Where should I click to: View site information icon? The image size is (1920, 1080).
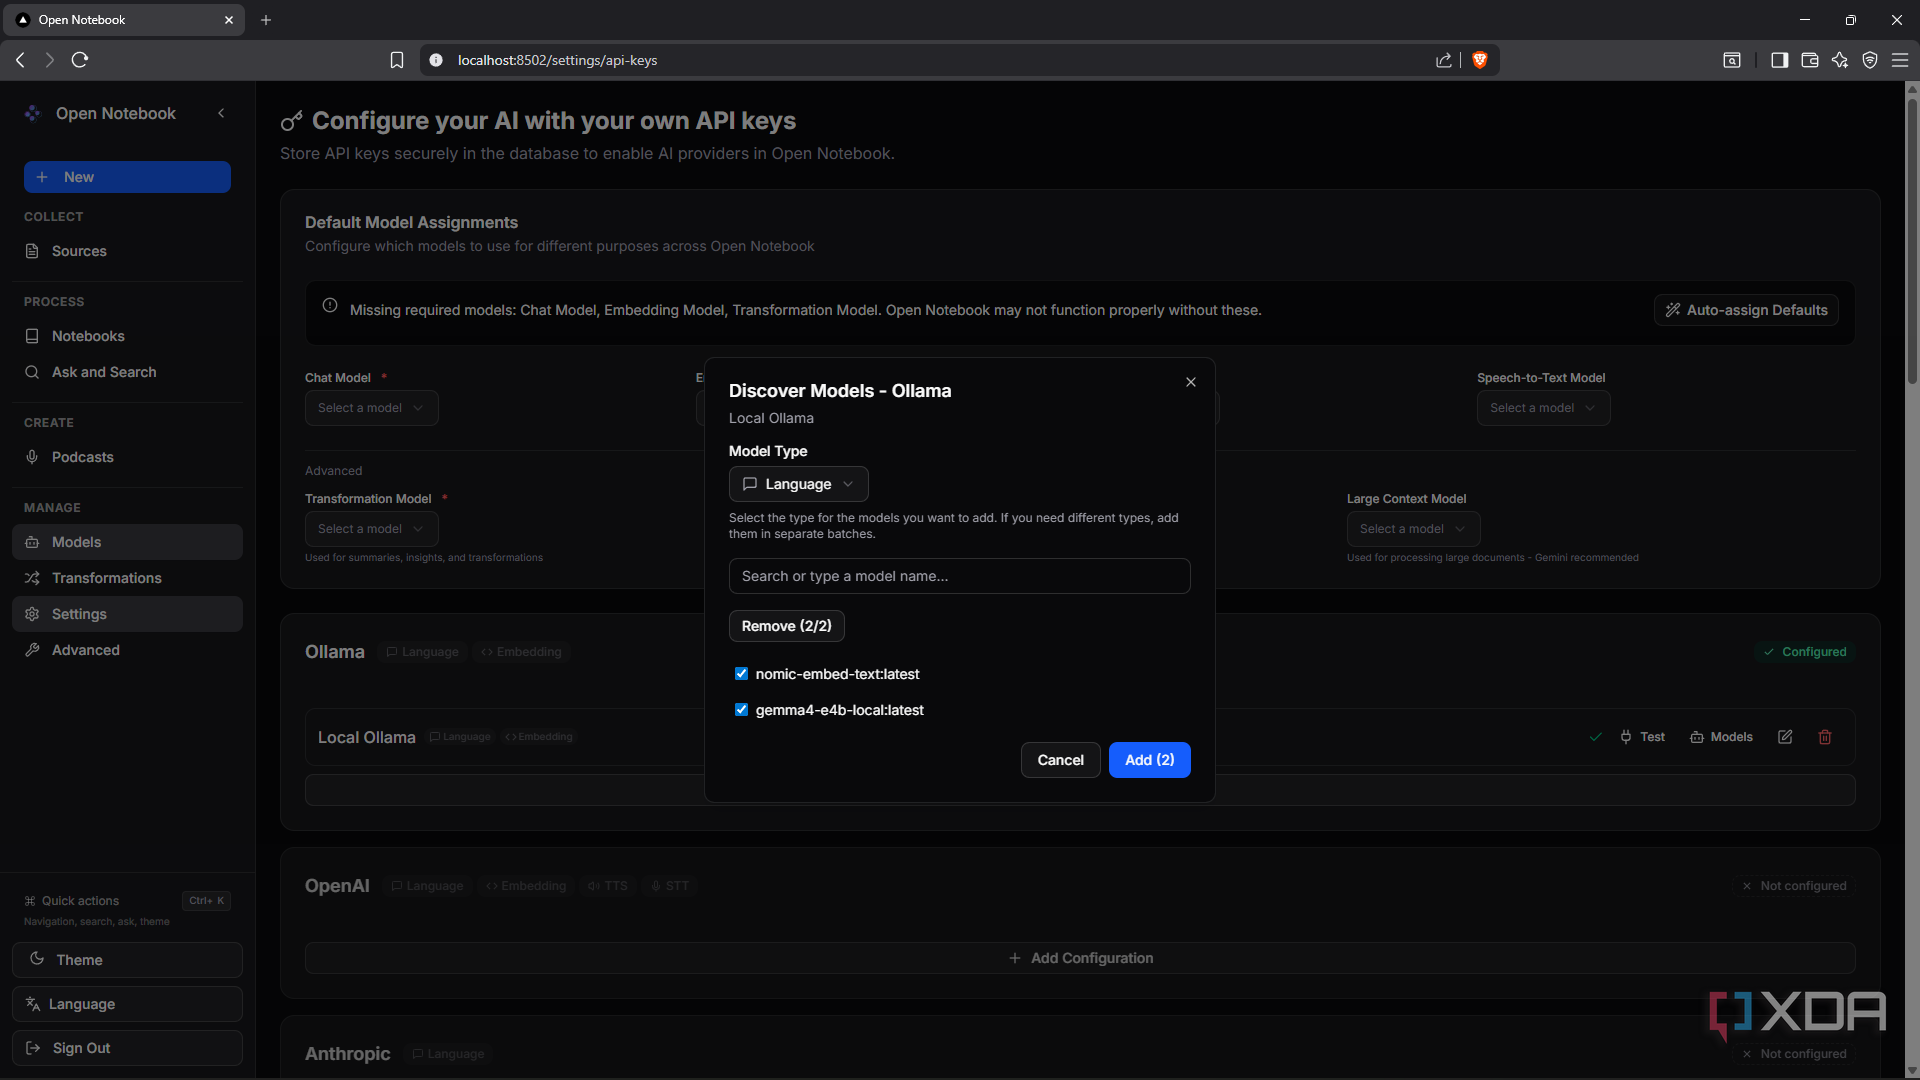tap(436, 60)
